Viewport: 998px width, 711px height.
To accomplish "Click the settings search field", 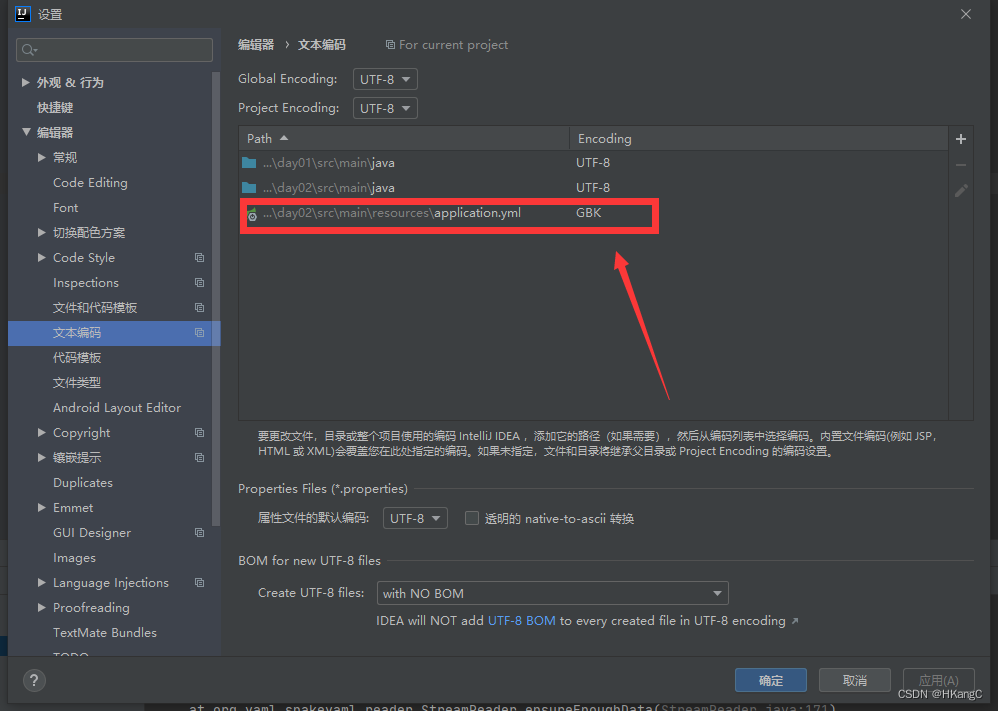I will (x=113, y=49).
